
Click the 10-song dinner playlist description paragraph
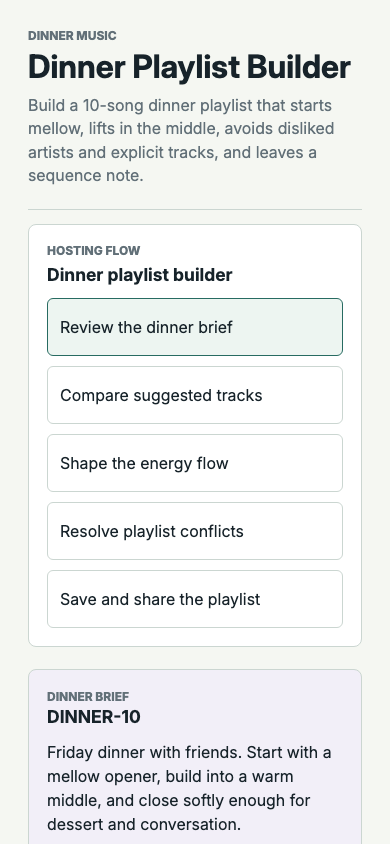pos(181,140)
